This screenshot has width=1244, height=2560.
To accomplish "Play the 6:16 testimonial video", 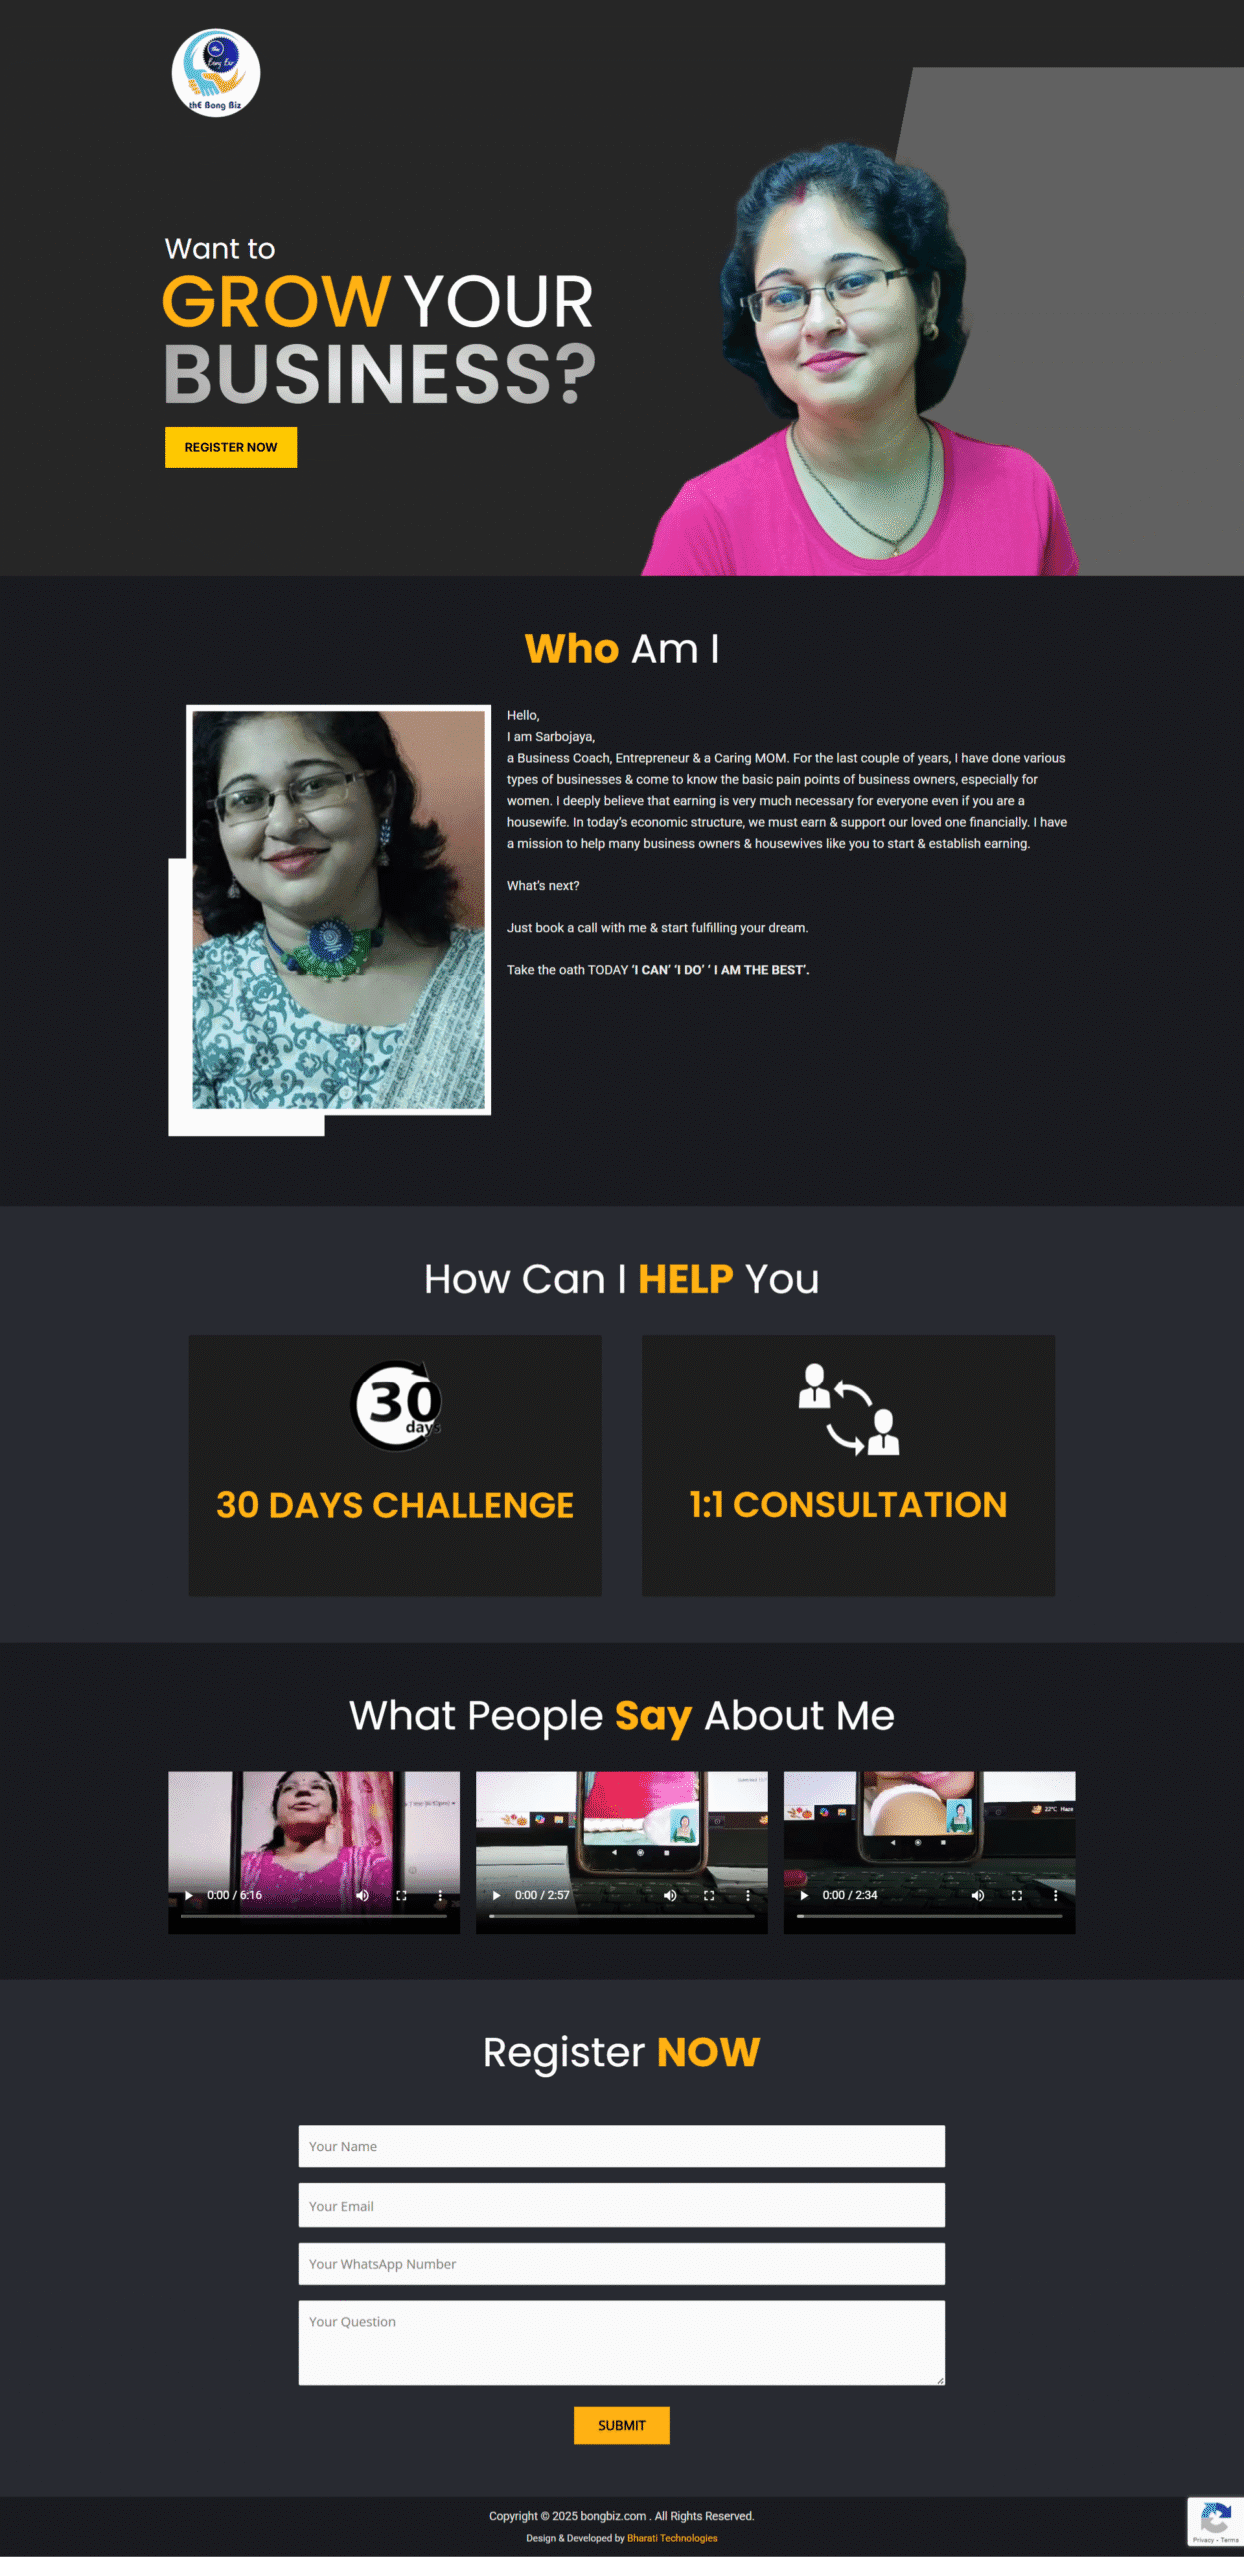I will (189, 1895).
